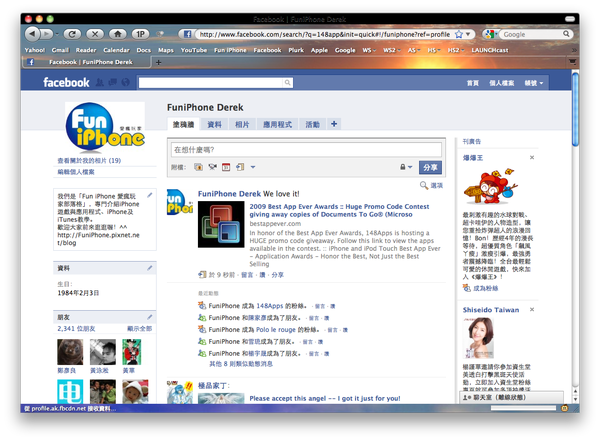The width and height of the screenshot is (600, 441).
Task: Open the tab list icon at right of tab bar
Action: 572,62
